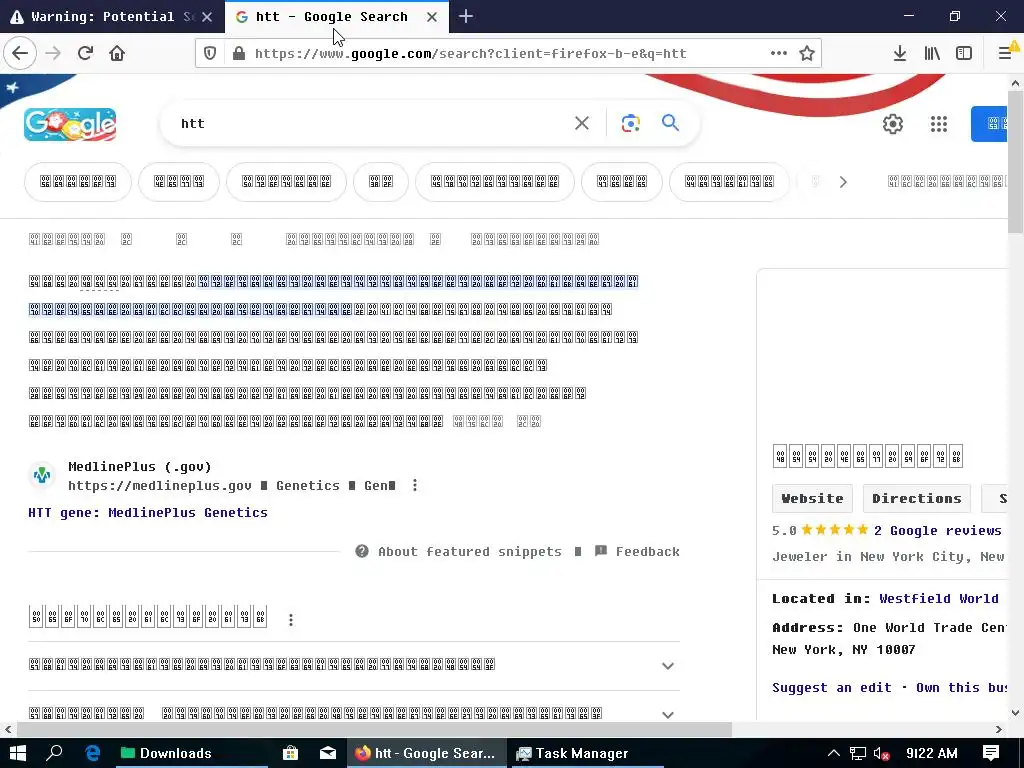Viewport: 1024px width, 768px height.
Task: Open the Google apps grid
Action: click(x=938, y=123)
